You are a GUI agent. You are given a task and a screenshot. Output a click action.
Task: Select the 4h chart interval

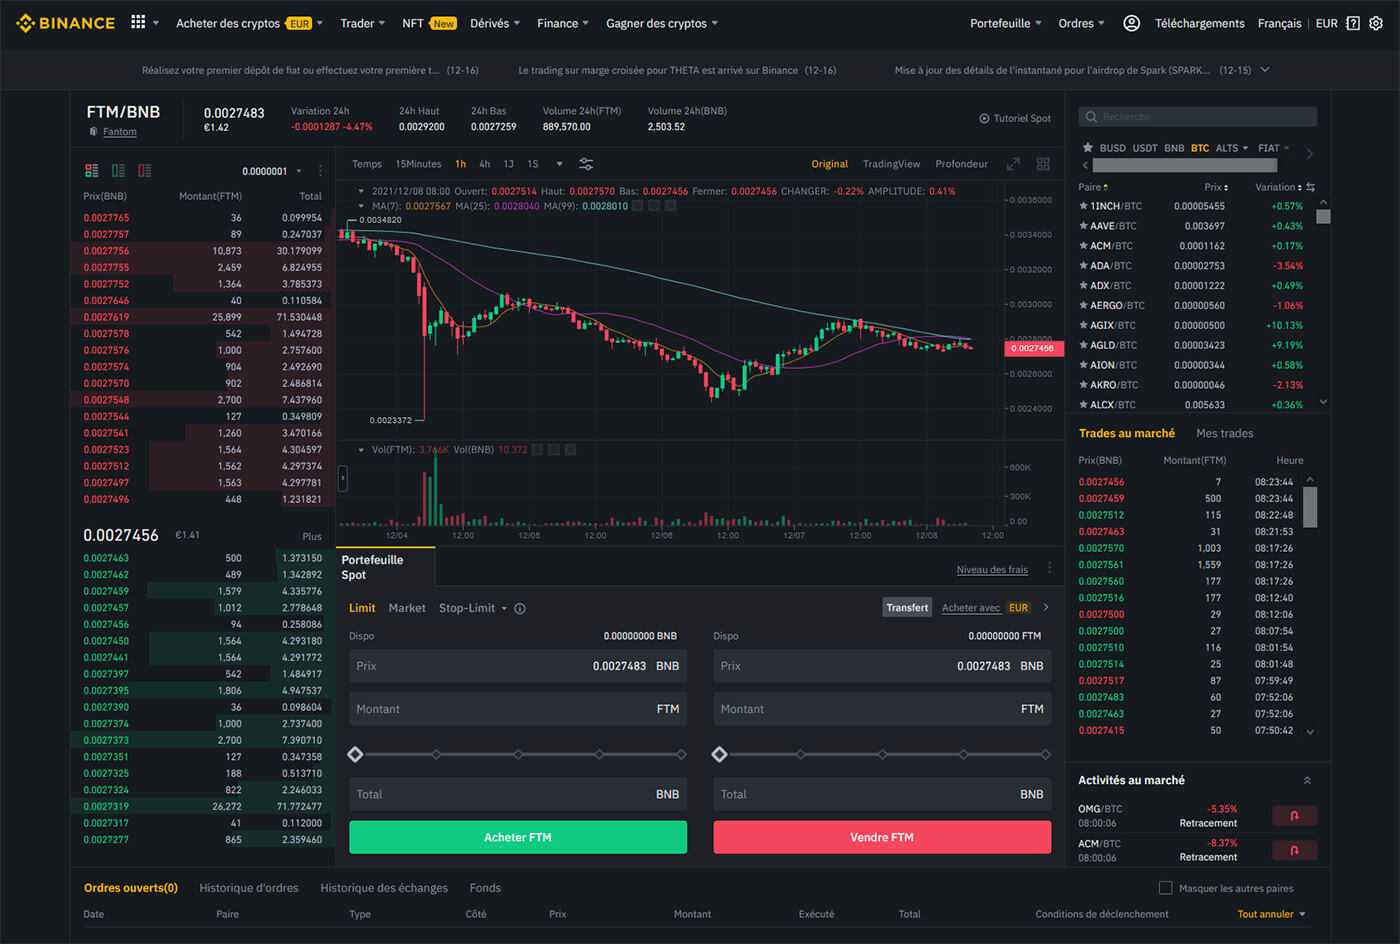coord(484,164)
